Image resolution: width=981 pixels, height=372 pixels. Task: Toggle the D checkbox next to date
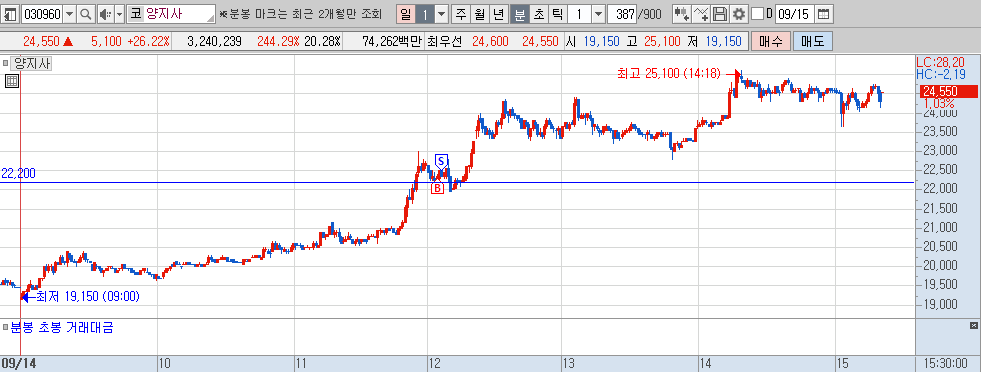[x=757, y=14]
